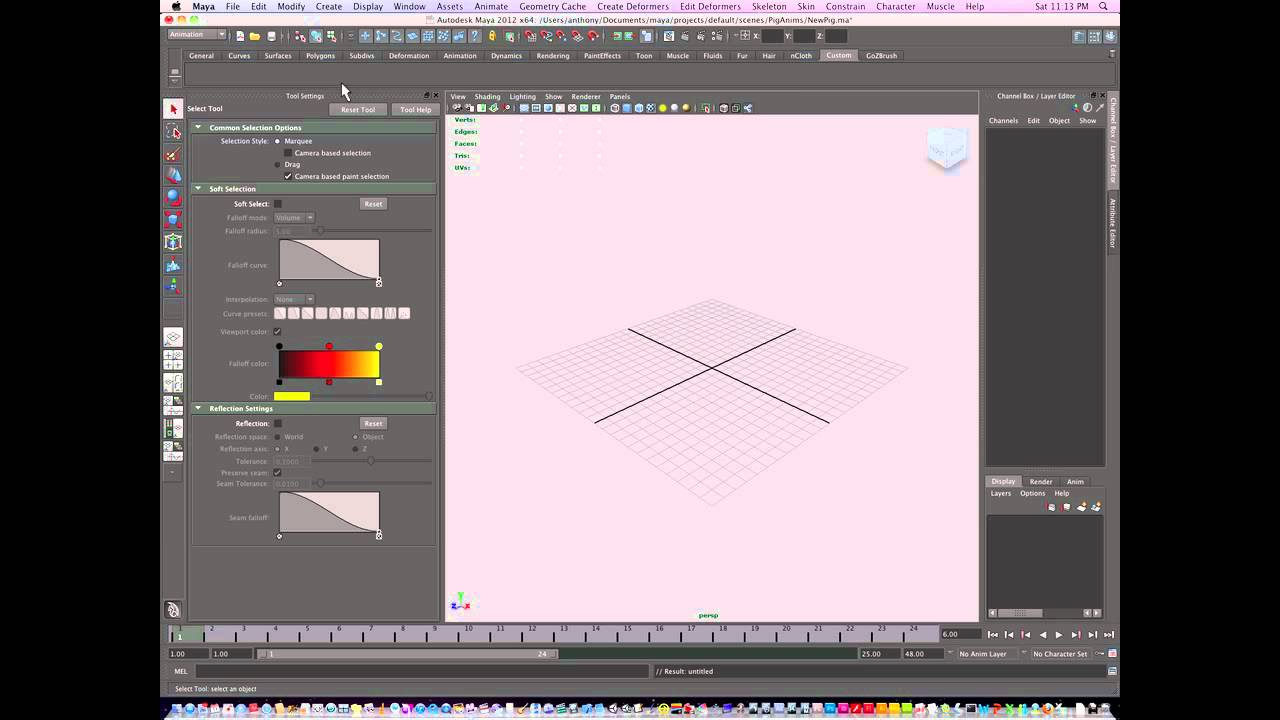Image resolution: width=1280 pixels, height=720 pixels.
Task: Select the Universal Manipulator tool
Action: coord(173,241)
